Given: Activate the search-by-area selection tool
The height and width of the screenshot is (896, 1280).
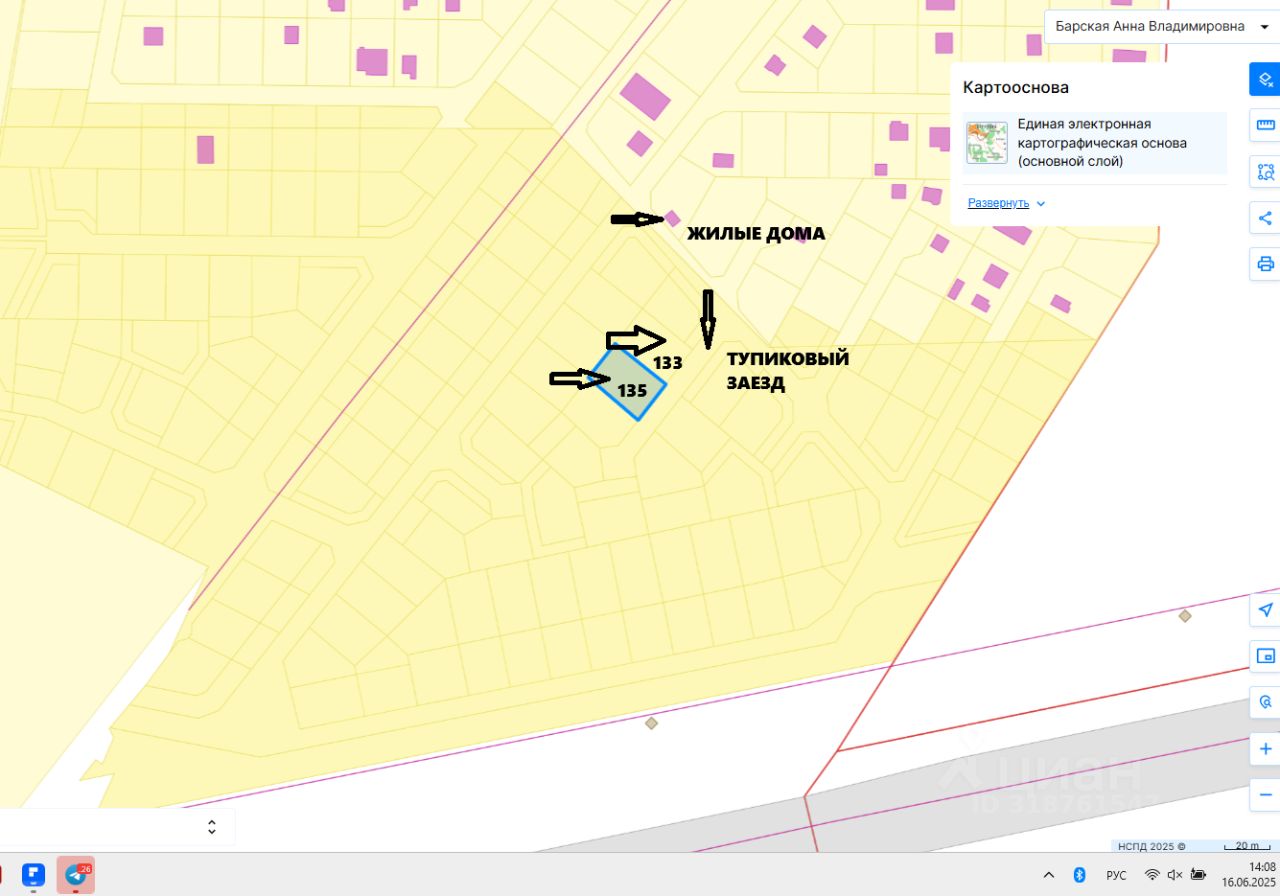Looking at the screenshot, I should 1265,171.
